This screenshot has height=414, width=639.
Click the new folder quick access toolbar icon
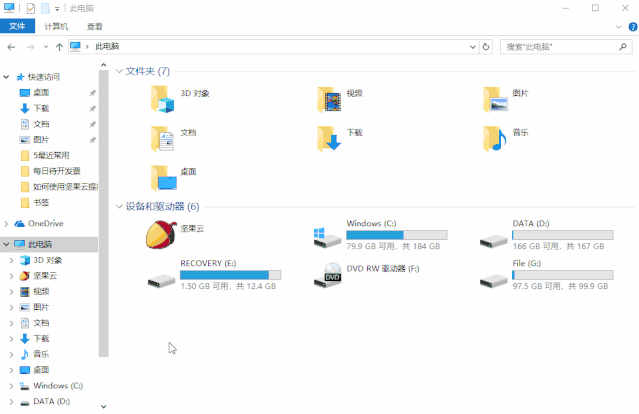[x=45, y=8]
